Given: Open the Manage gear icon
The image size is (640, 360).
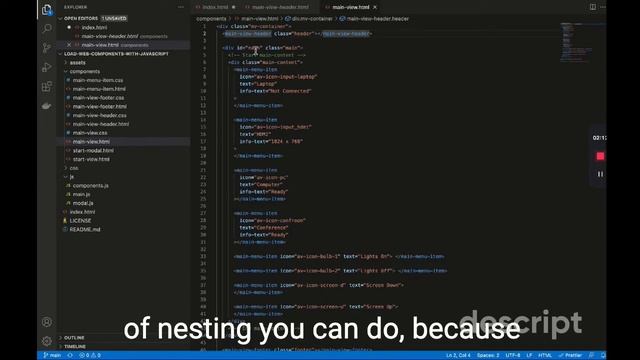Looking at the screenshot, I should (47, 341).
